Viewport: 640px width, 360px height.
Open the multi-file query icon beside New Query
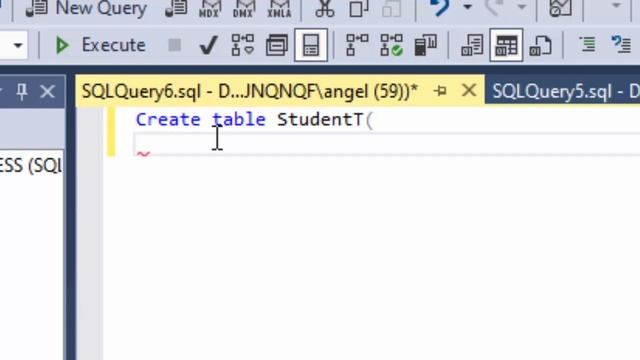tap(176, 8)
